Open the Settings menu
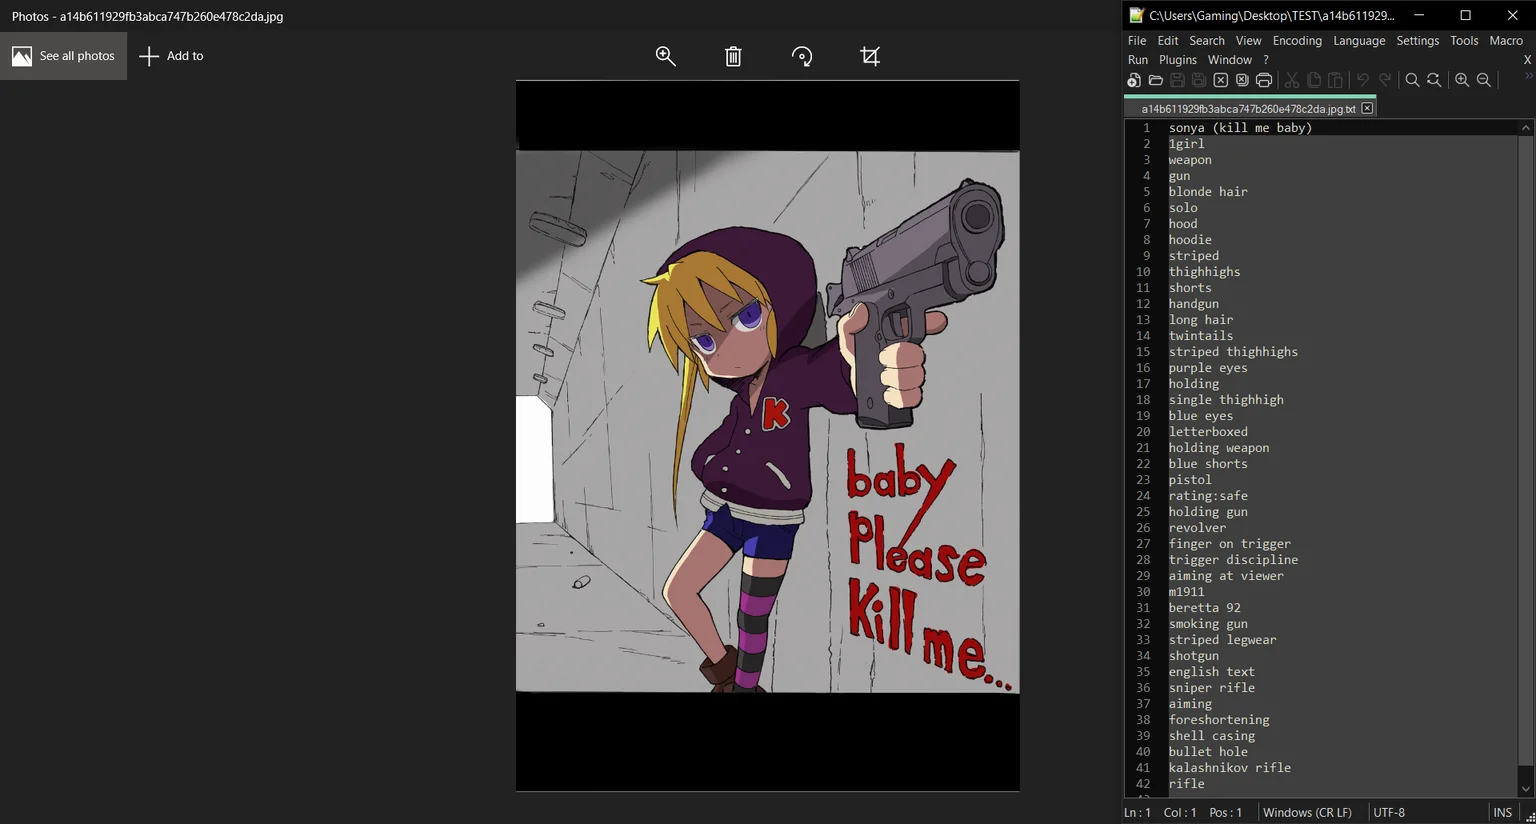Screen dimensions: 1536x824 point(1418,41)
